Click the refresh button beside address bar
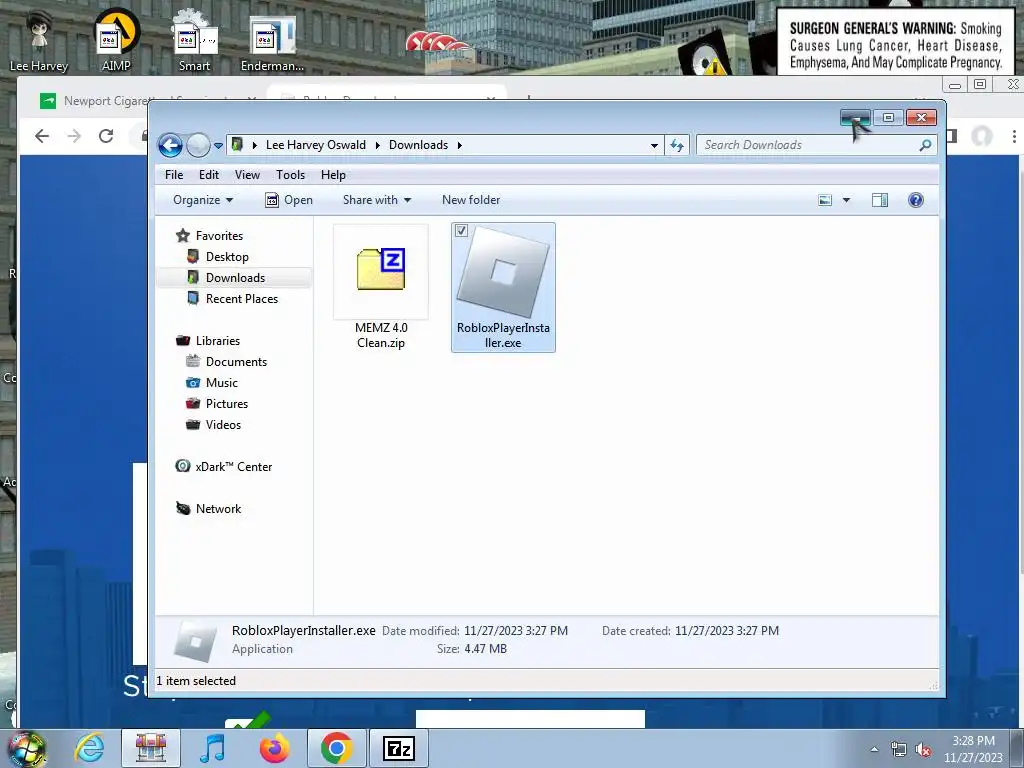 click(677, 145)
